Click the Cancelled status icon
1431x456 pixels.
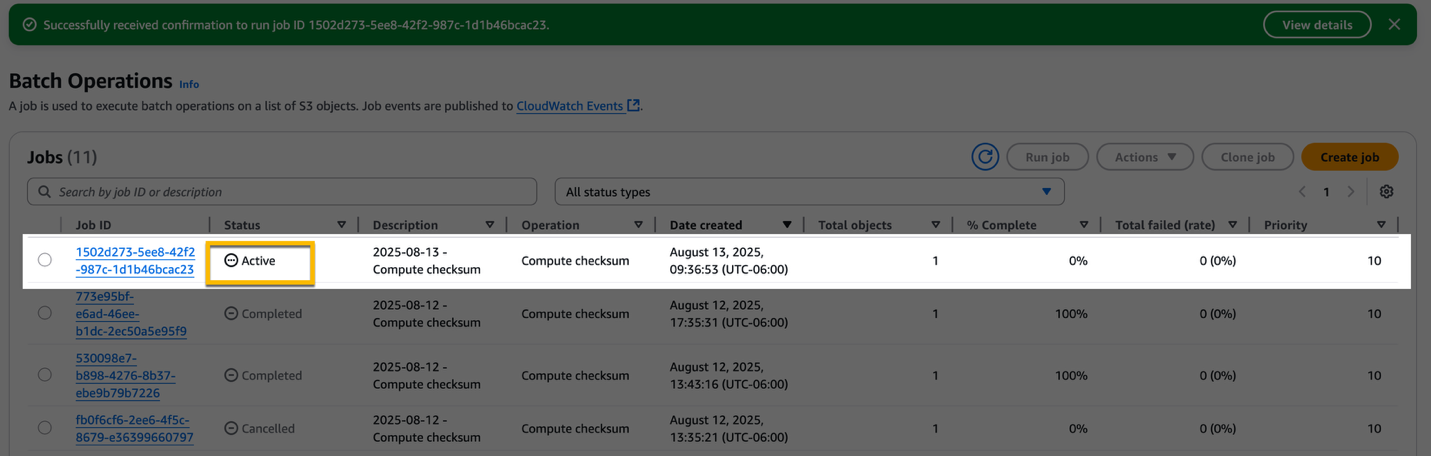tap(231, 428)
